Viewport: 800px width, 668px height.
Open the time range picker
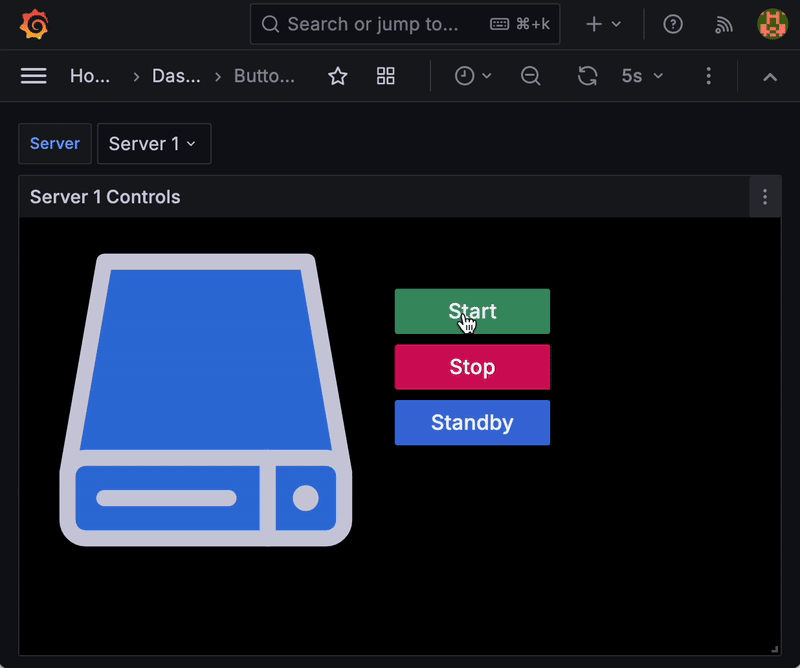[472, 76]
